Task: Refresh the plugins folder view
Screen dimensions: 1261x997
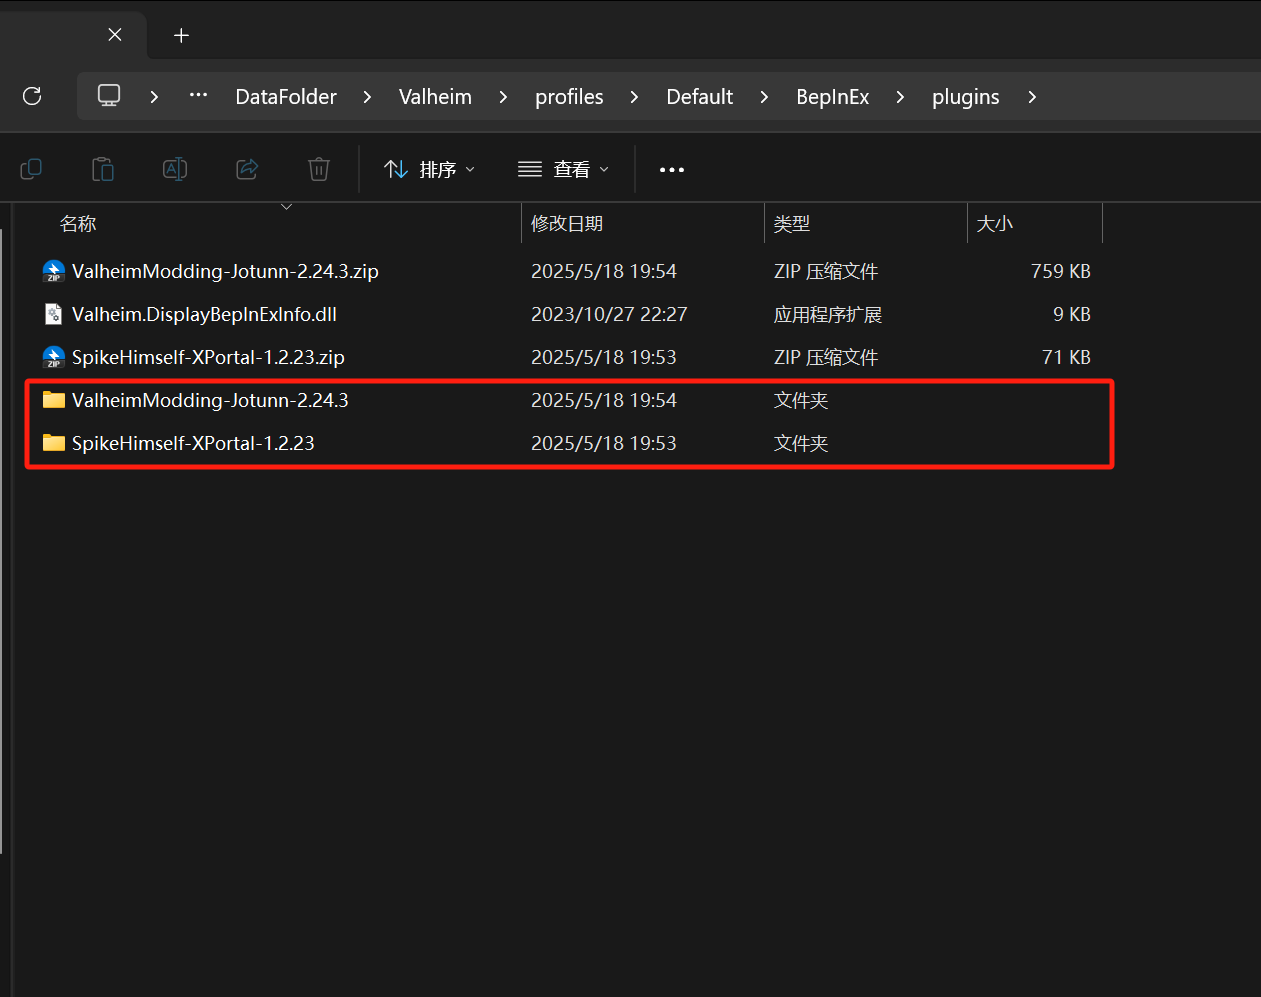Action: [x=32, y=96]
